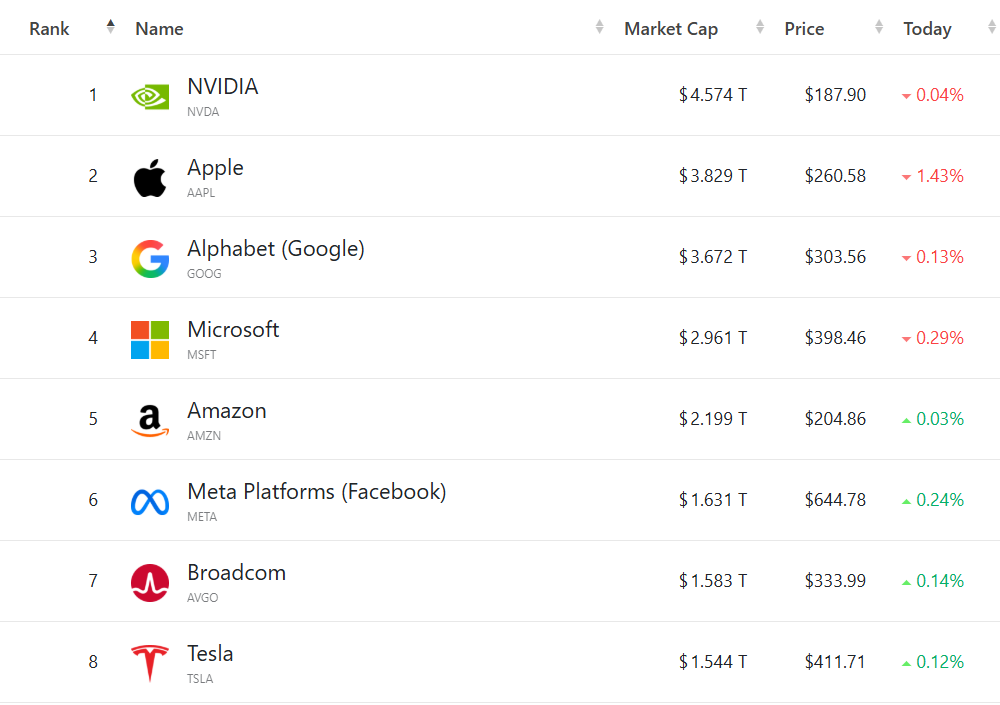Image resolution: width=1000 pixels, height=705 pixels.
Task: Sort table by Rank column arrows
Action: [x=111, y=28]
